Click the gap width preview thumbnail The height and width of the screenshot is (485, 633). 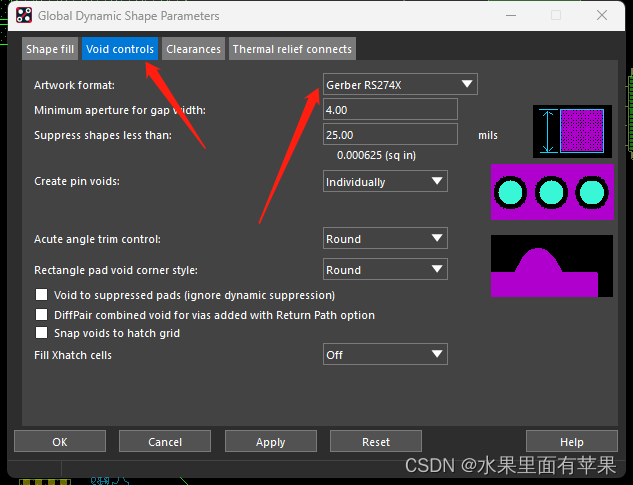571,132
